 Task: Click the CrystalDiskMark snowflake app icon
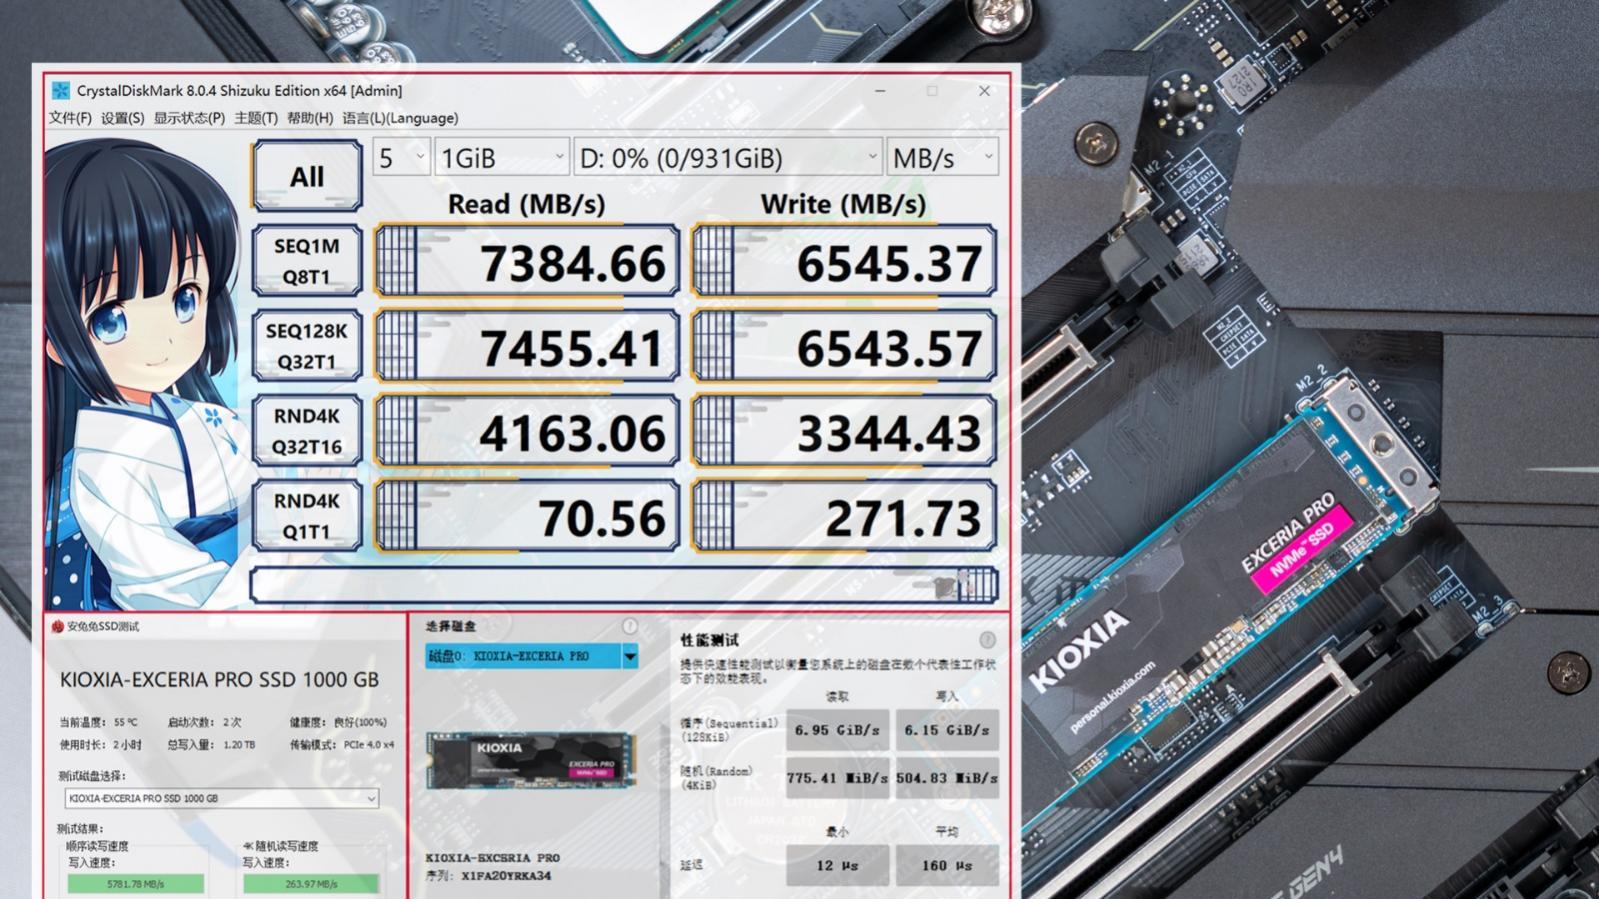pos(61,91)
